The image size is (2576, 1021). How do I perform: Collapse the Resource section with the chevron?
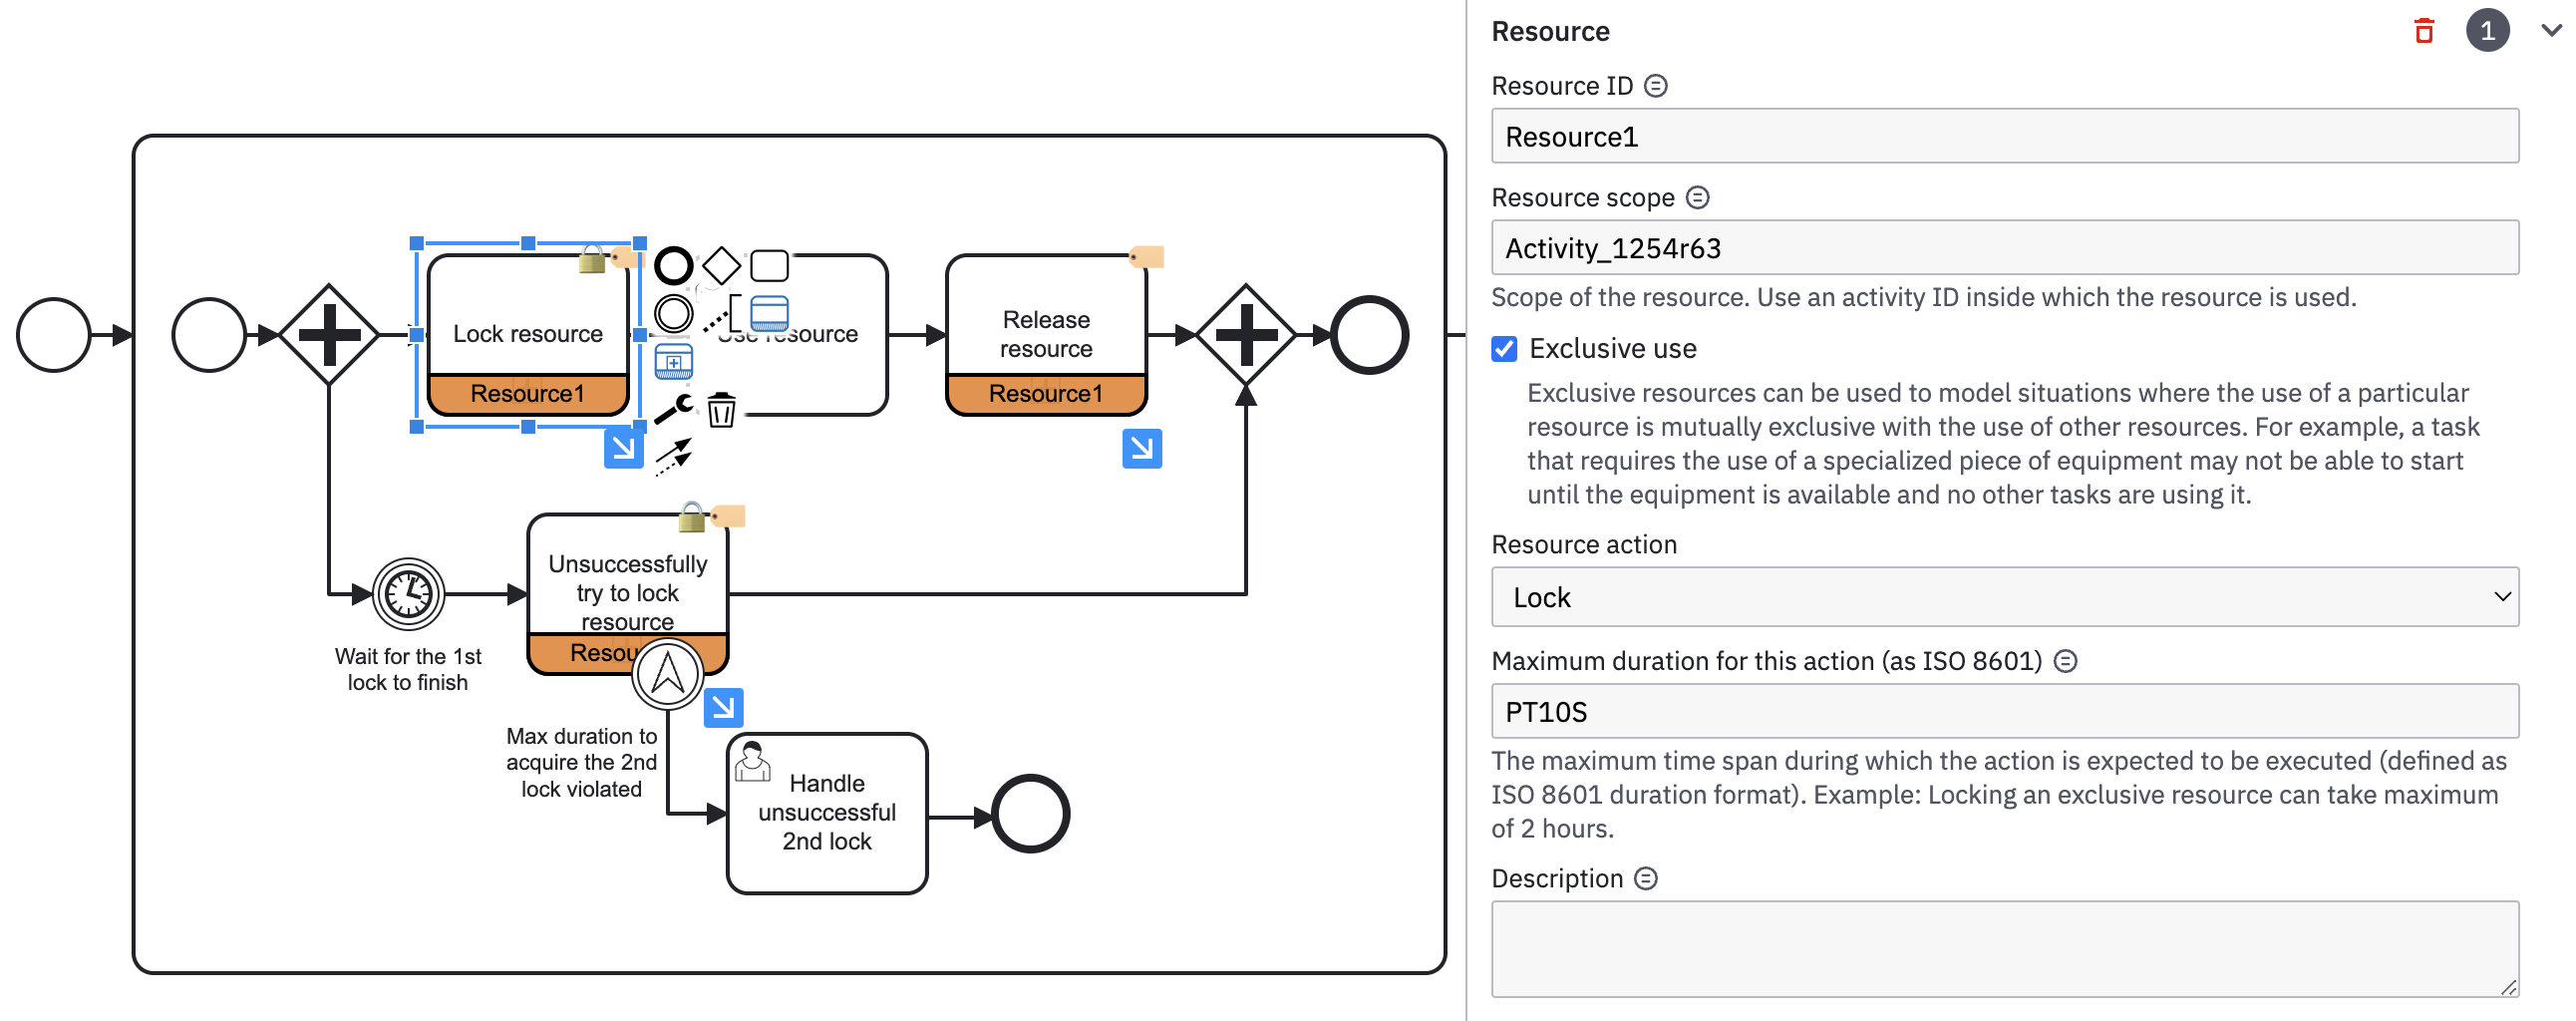2551,31
